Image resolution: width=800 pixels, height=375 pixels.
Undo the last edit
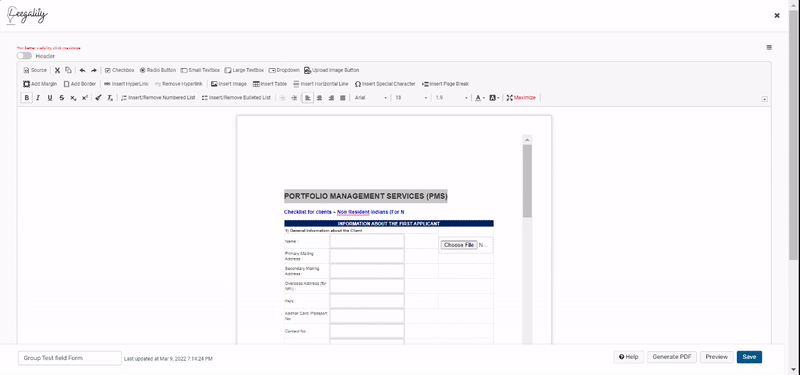coord(82,70)
